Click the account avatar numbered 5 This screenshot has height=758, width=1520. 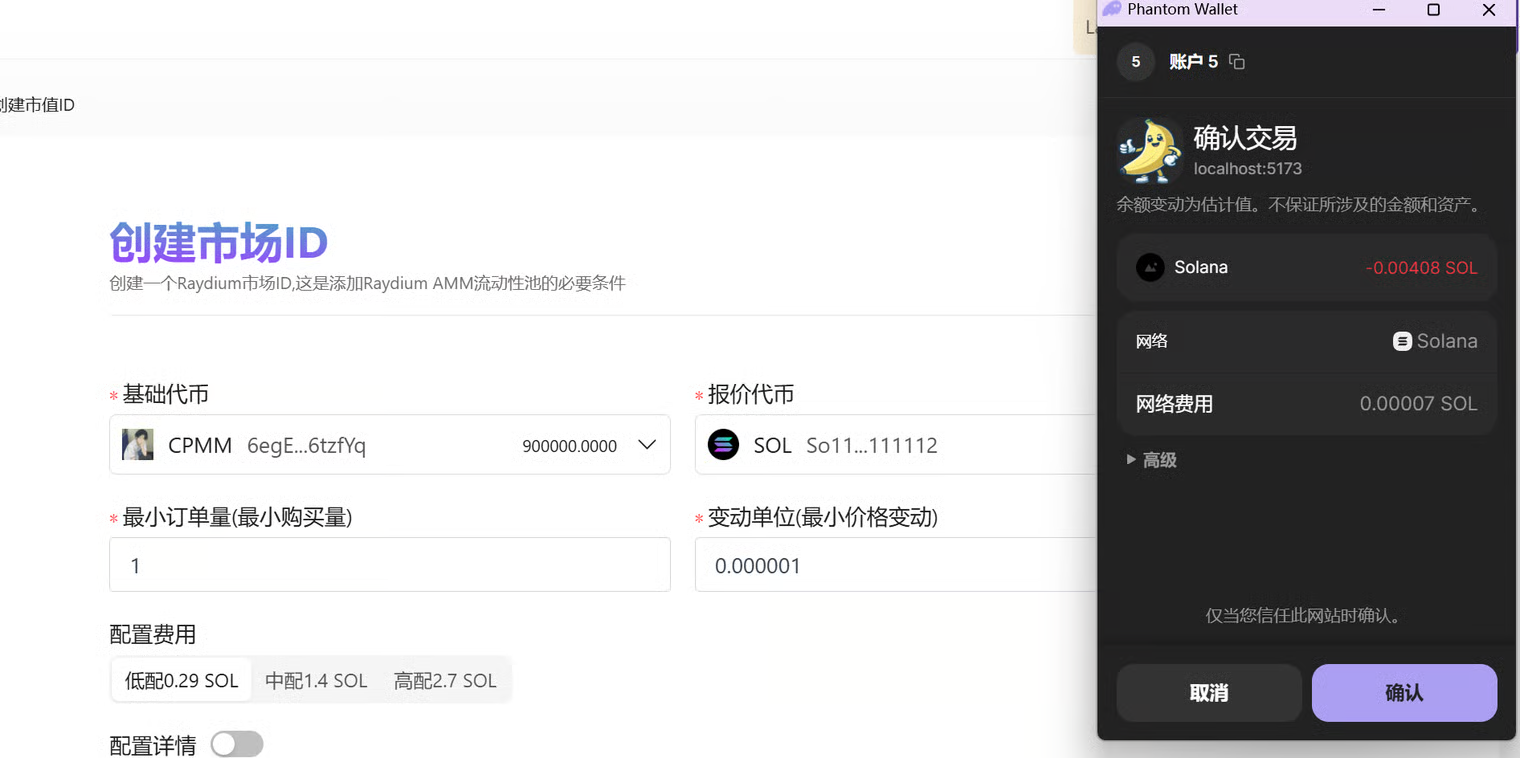coord(1135,62)
